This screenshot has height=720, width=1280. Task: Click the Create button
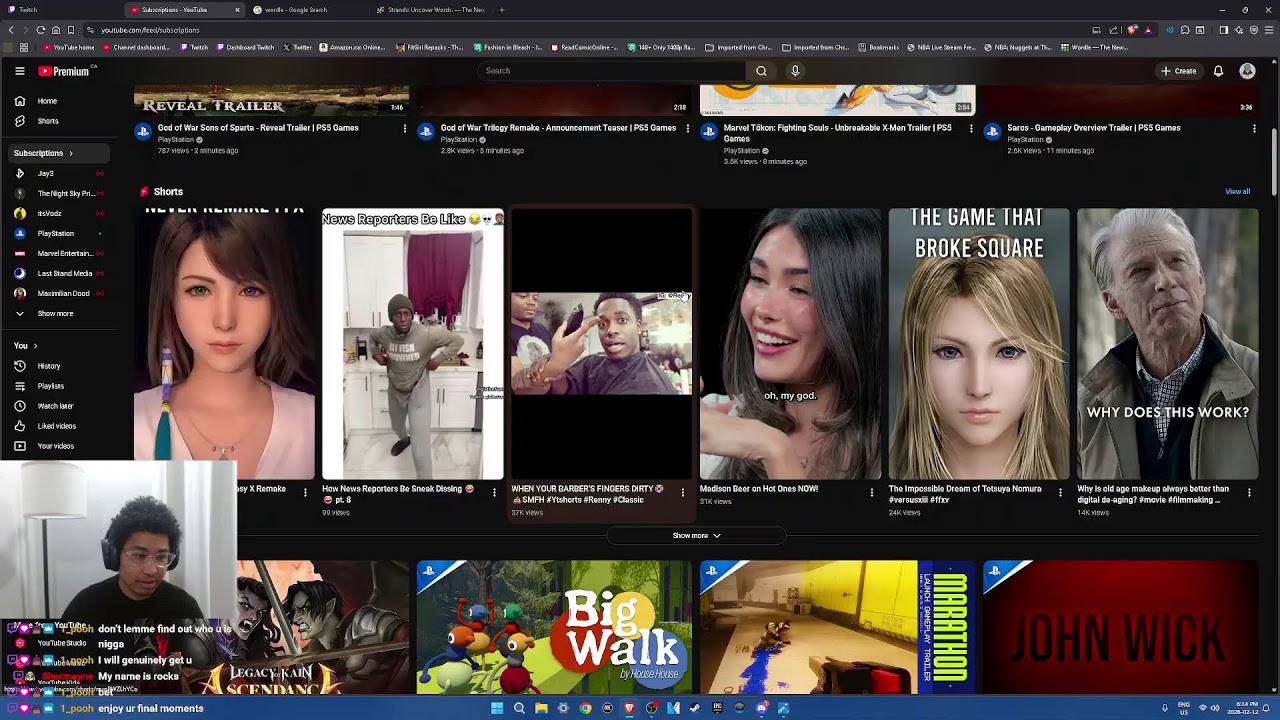(x=1178, y=71)
